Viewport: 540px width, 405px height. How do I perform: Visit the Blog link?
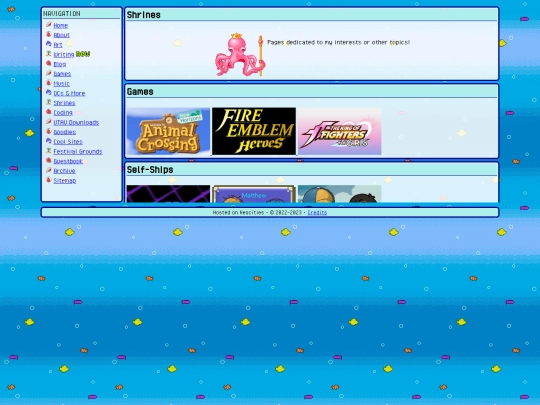(60, 64)
